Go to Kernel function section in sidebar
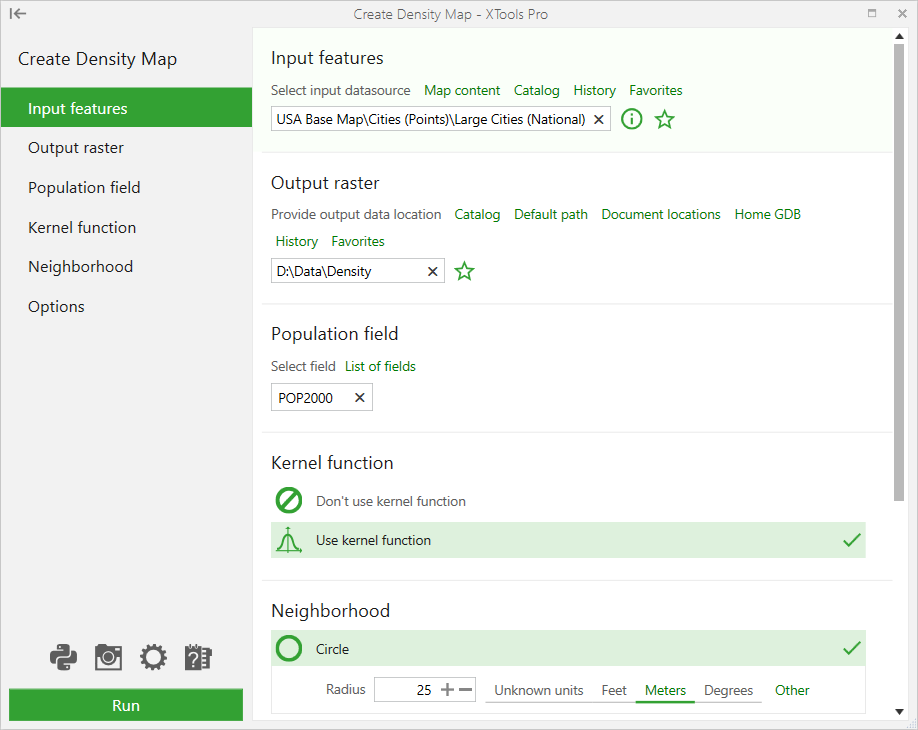The height and width of the screenshot is (730, 918). tap(82, 227)
